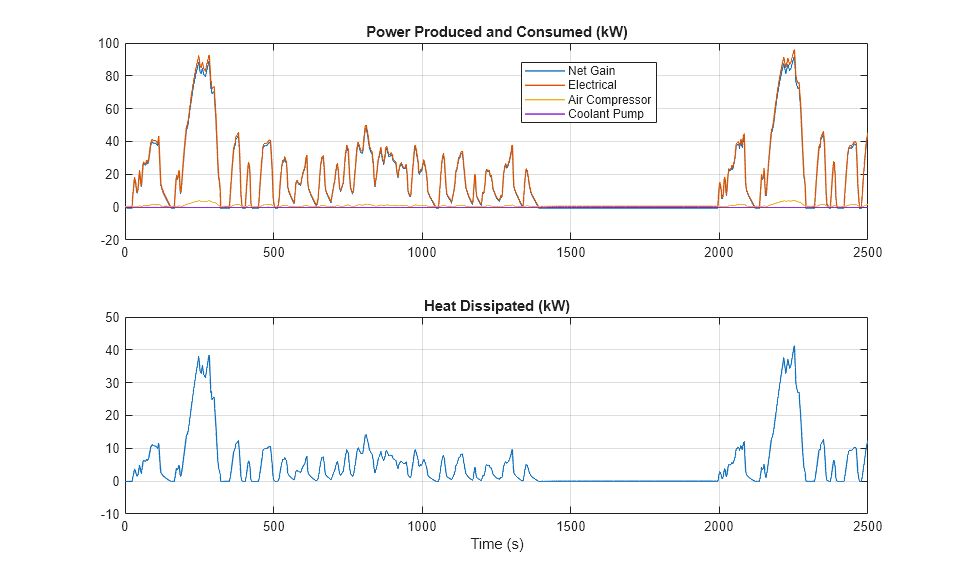This screenshot has height=577, width=959.
Task: Click the -10 tick label on bottom plot
Action: click(110, 515)
